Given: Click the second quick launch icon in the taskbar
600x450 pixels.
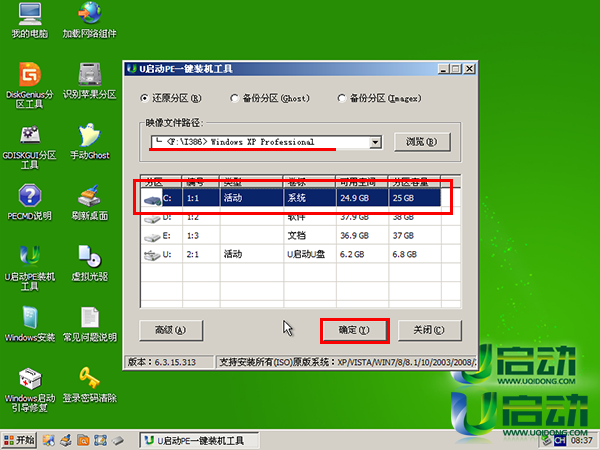Looking at the screenshot, I should [66, 440].
